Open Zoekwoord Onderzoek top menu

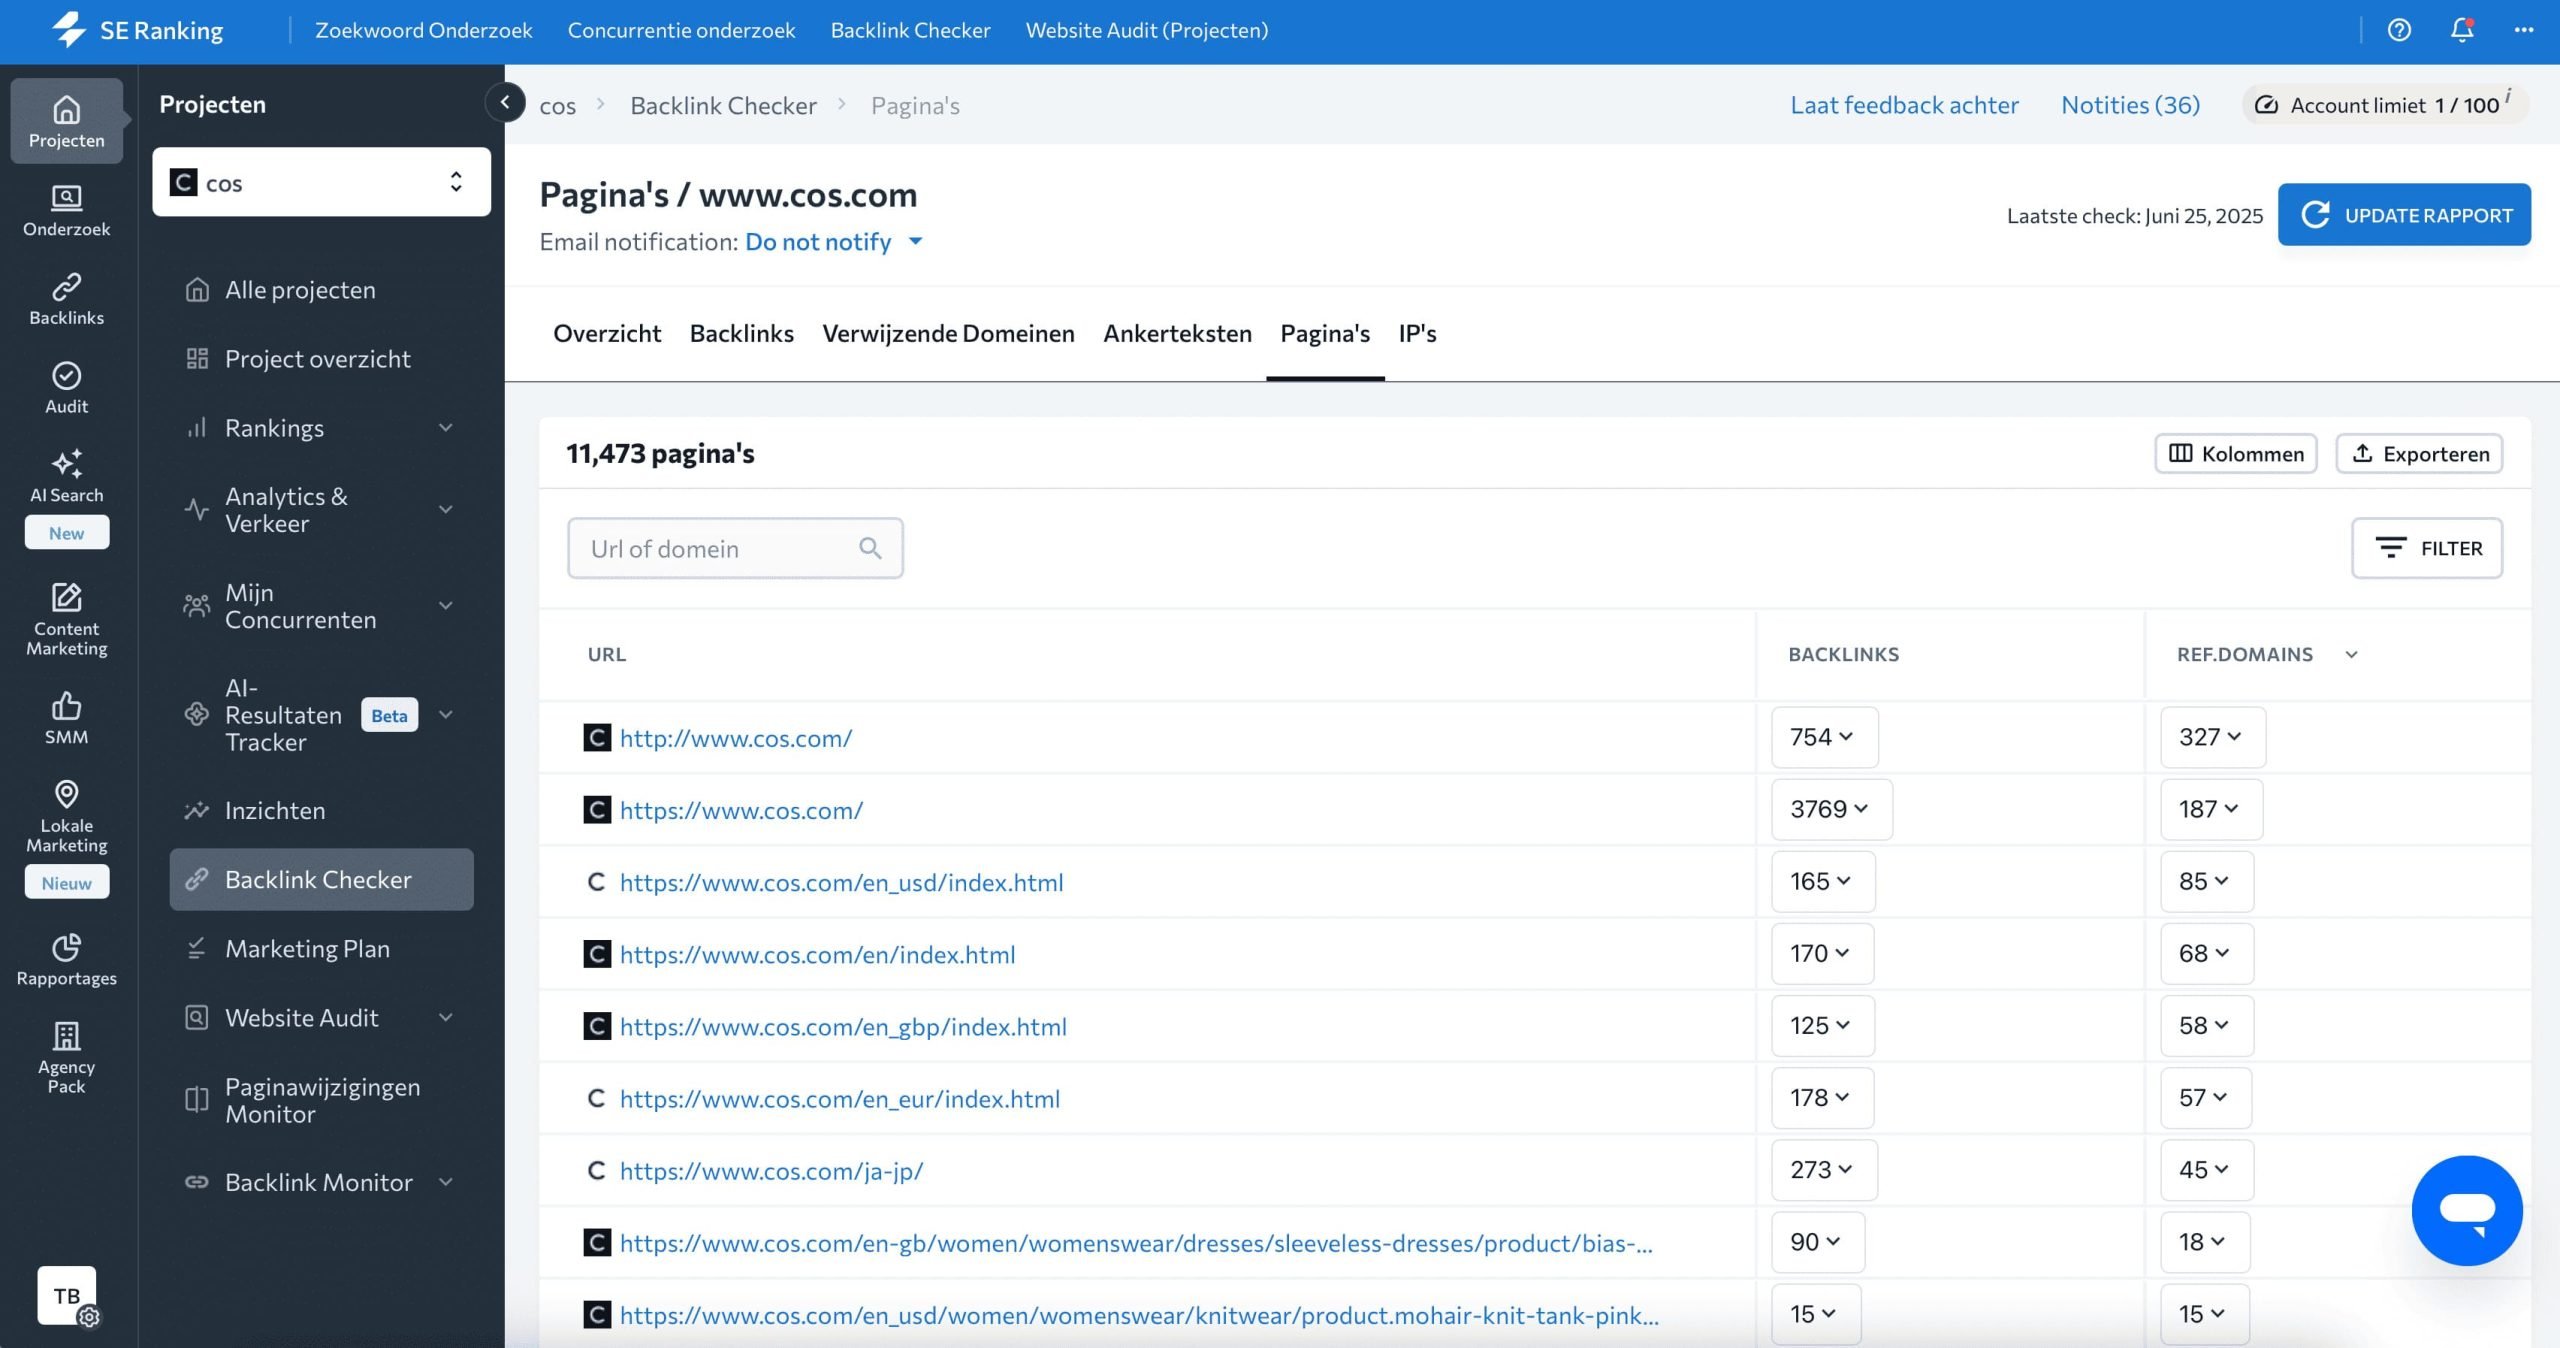423,30
